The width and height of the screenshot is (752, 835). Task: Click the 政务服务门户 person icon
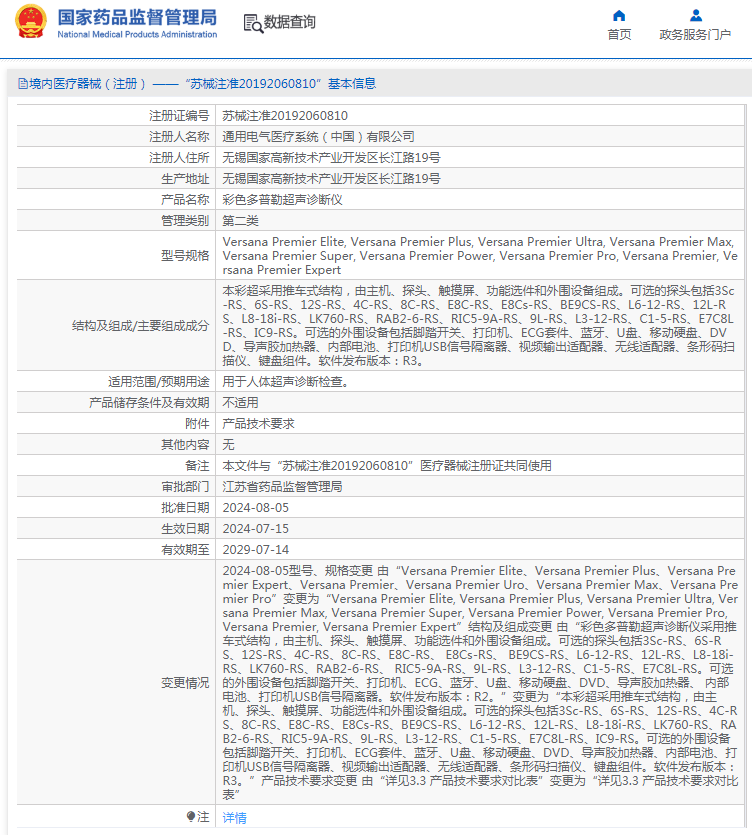tap(696, 15)
